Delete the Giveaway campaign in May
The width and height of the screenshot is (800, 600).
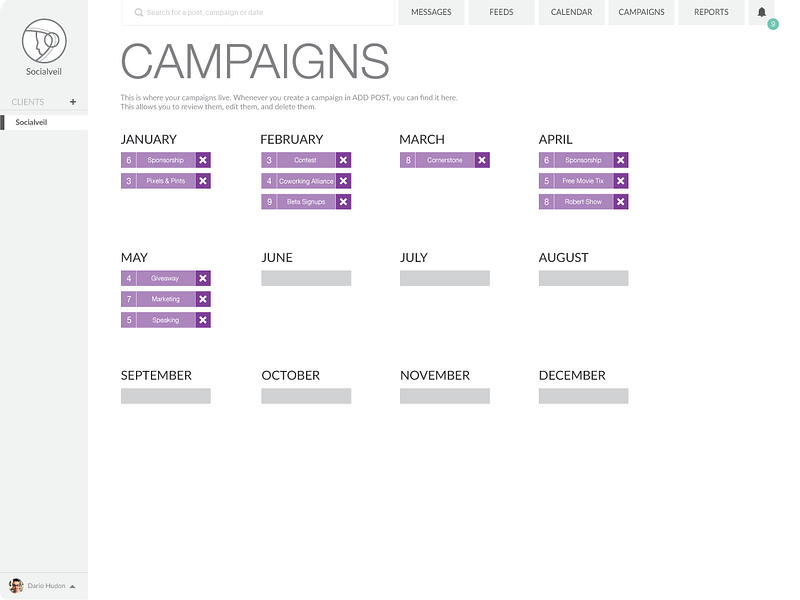(x=202, y=278)
